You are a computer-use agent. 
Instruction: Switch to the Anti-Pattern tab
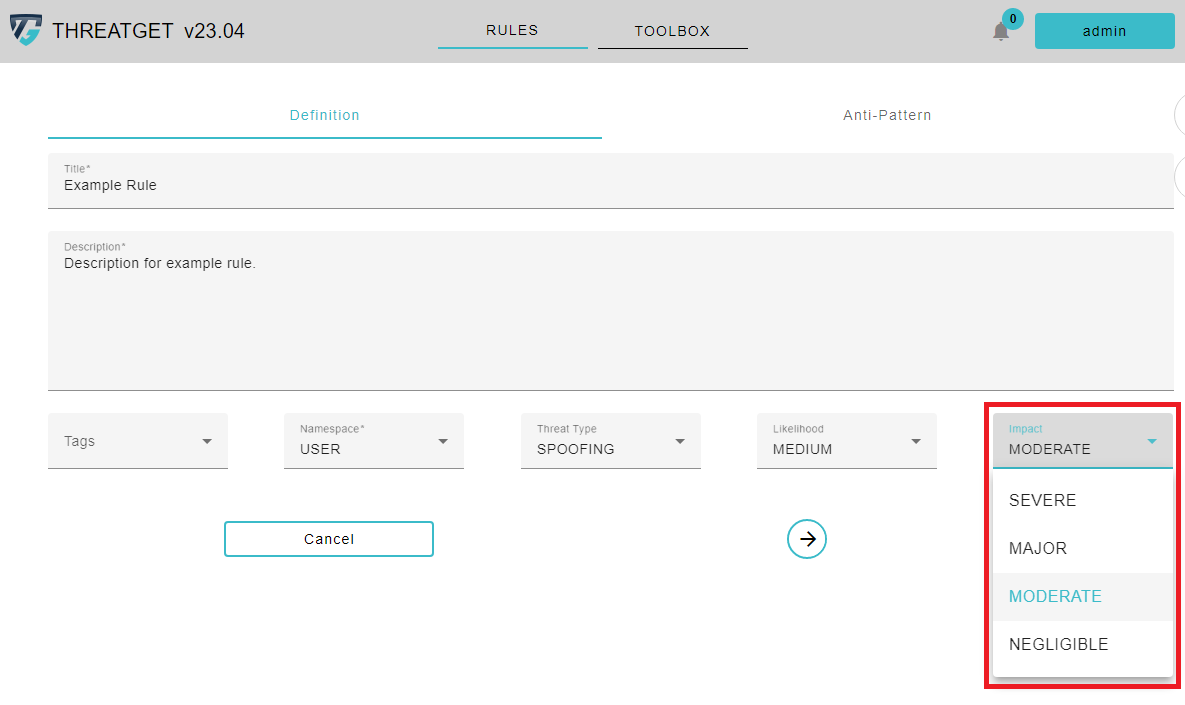coord(887,115)
